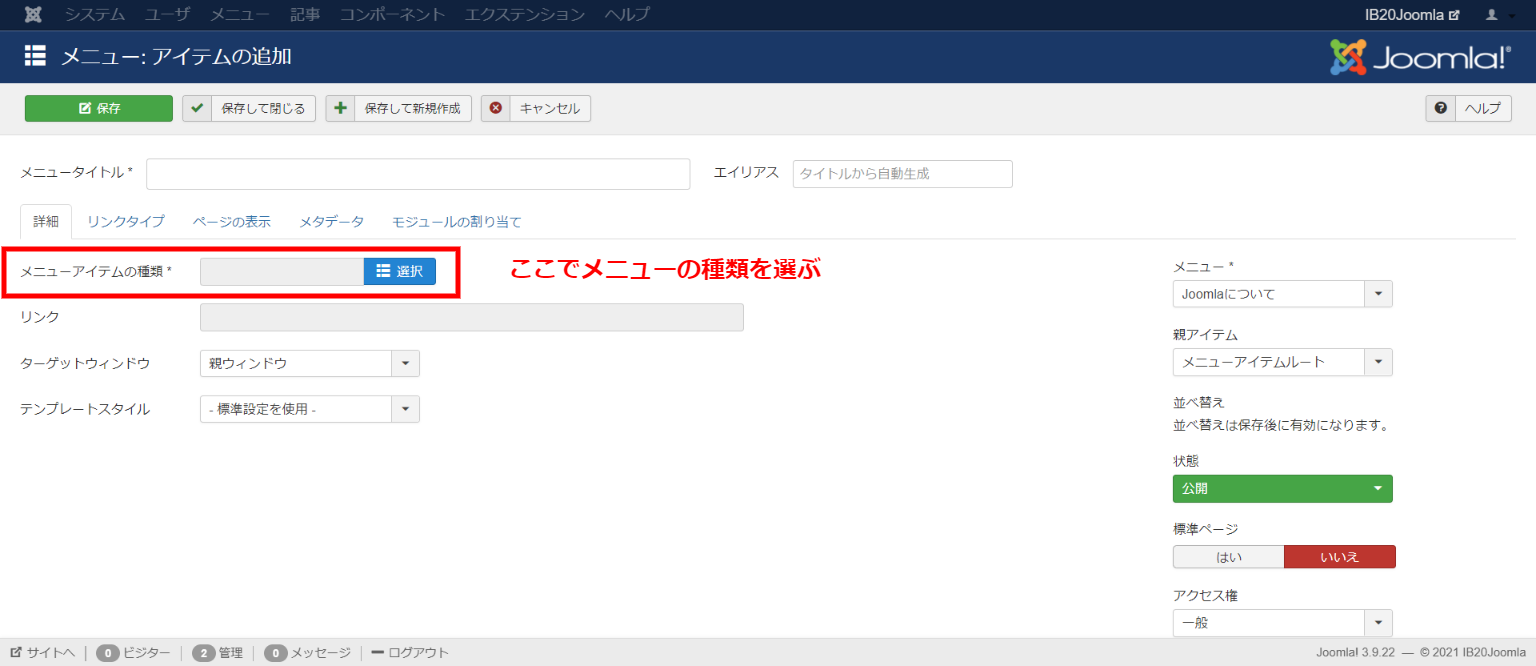Set 標準ページ to いいえ
Image resolution: width=1536 pixels, height=666 pixels.
pos(1339,556)
